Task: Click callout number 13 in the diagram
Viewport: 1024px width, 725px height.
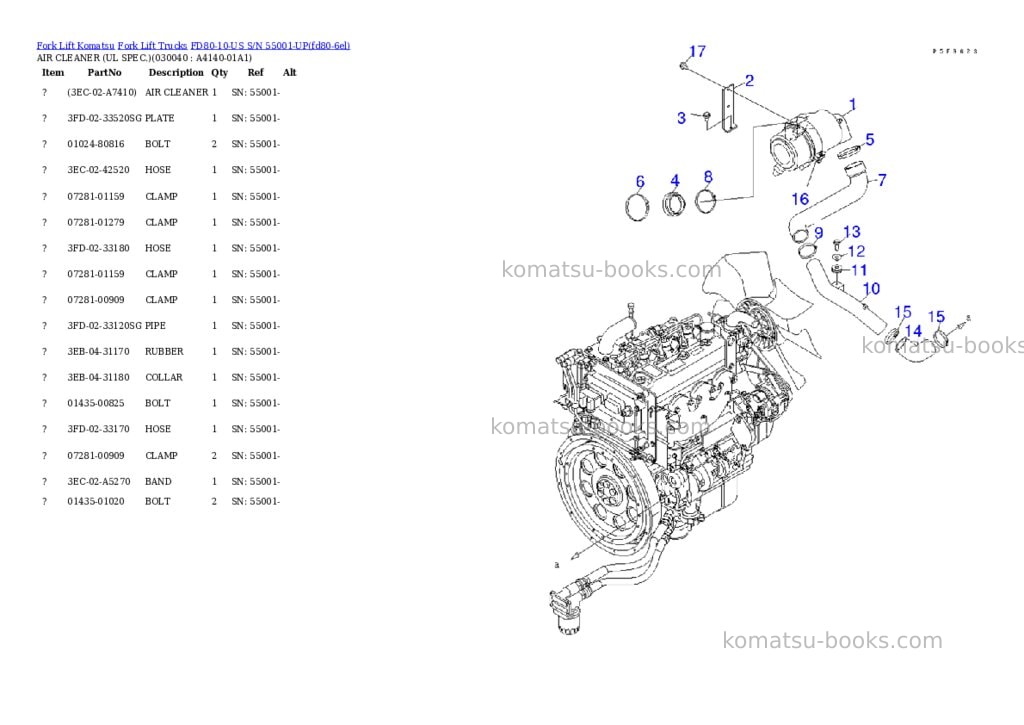Action: pos(852,232)
